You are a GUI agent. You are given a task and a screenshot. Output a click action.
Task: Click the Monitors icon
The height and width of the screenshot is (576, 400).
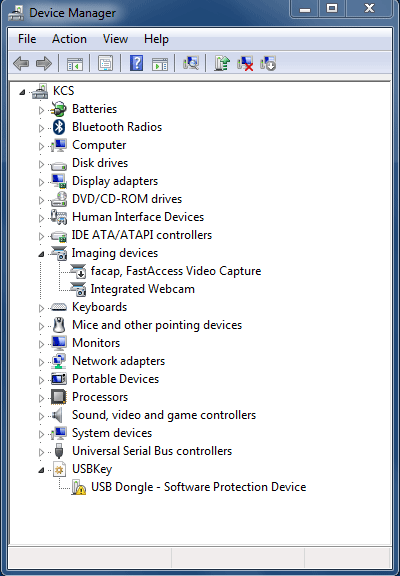(x=59, y=343)
